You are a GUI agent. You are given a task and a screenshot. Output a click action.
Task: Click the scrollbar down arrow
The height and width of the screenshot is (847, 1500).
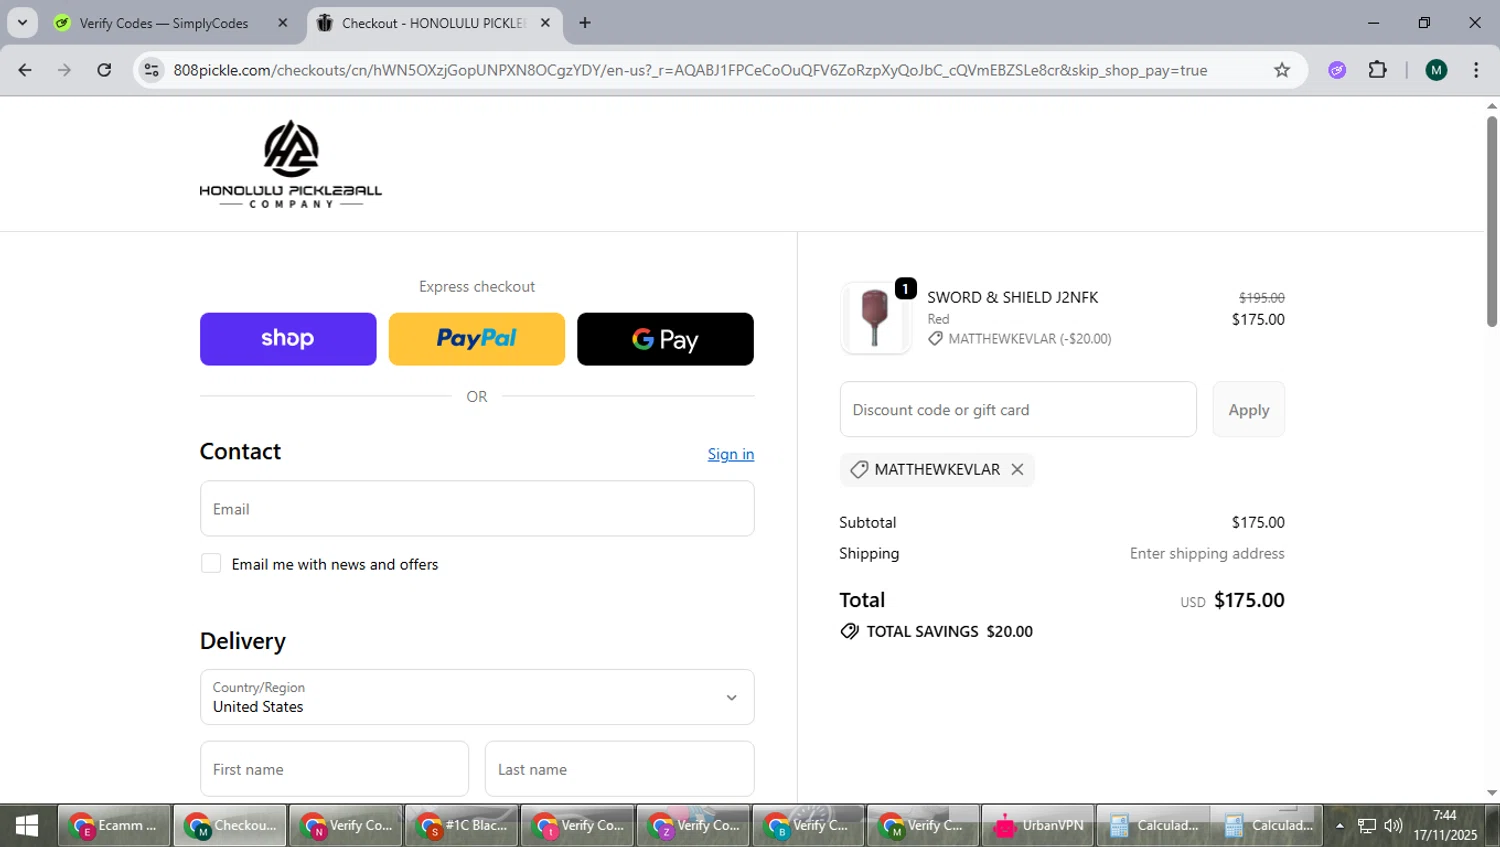(1492, 793)
